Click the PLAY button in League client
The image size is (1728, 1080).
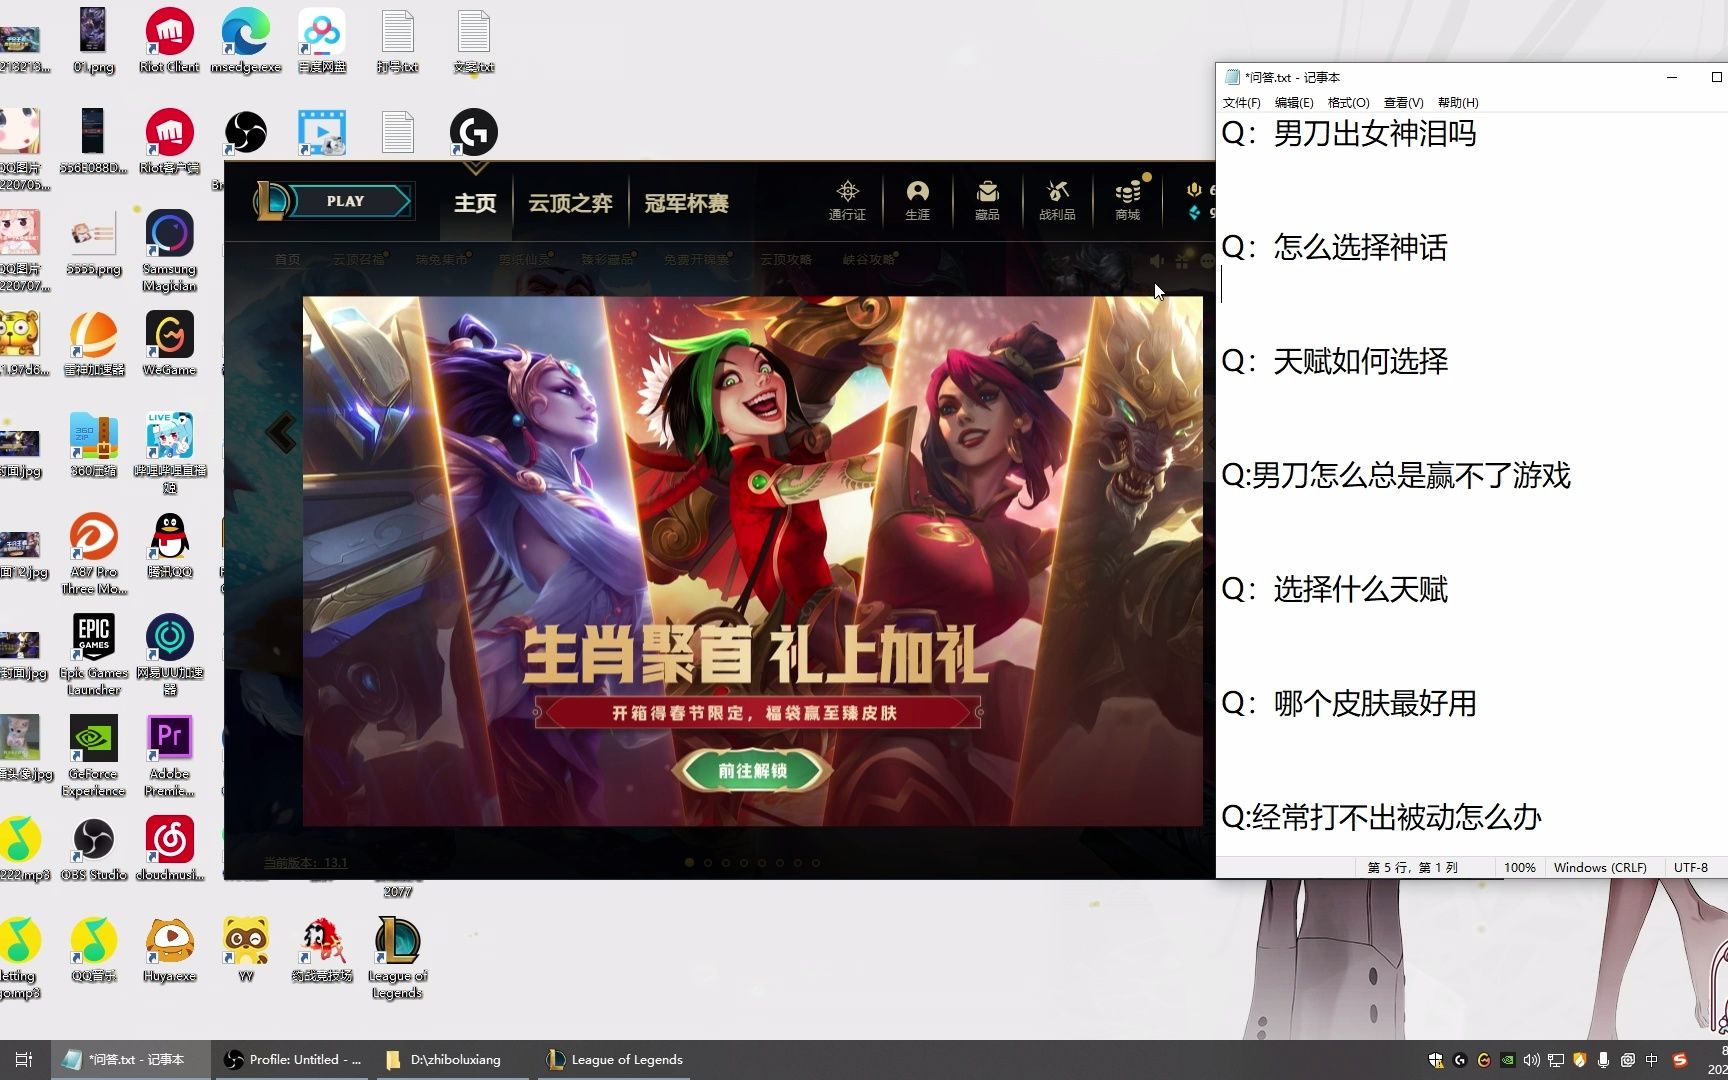[345, 201]
